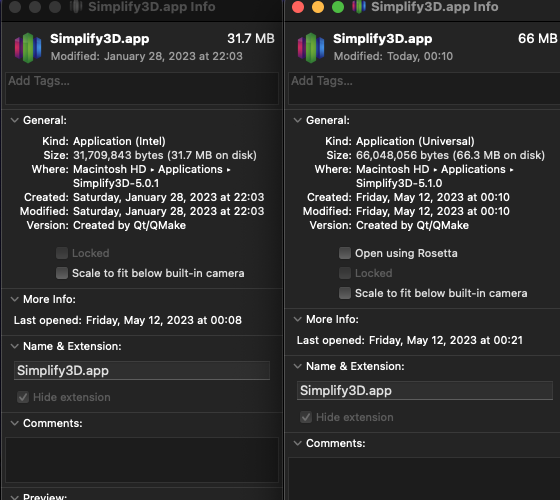Collapse Name & Extension section in left window

click(15, 346)
